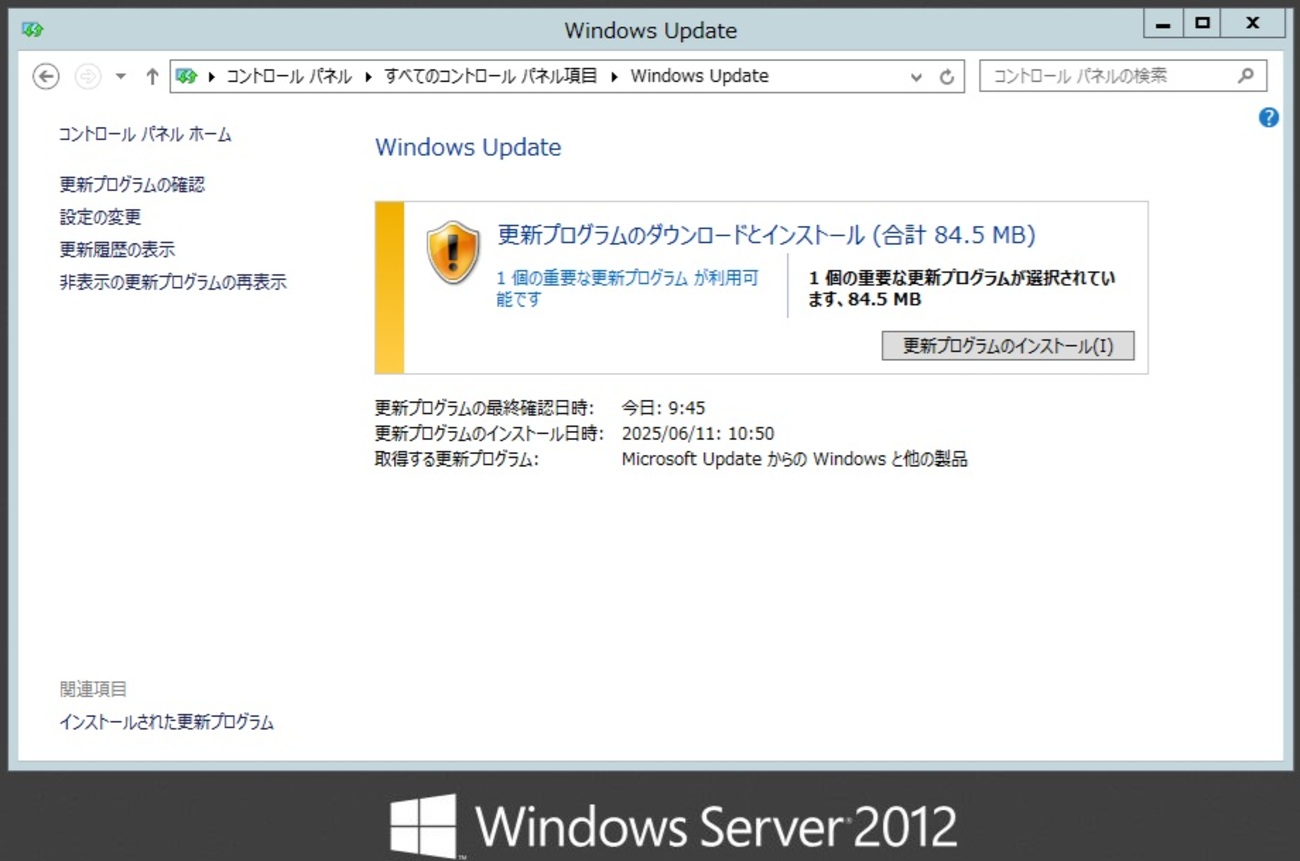Click the Windows Update title bar icon

tap(33, 29)
